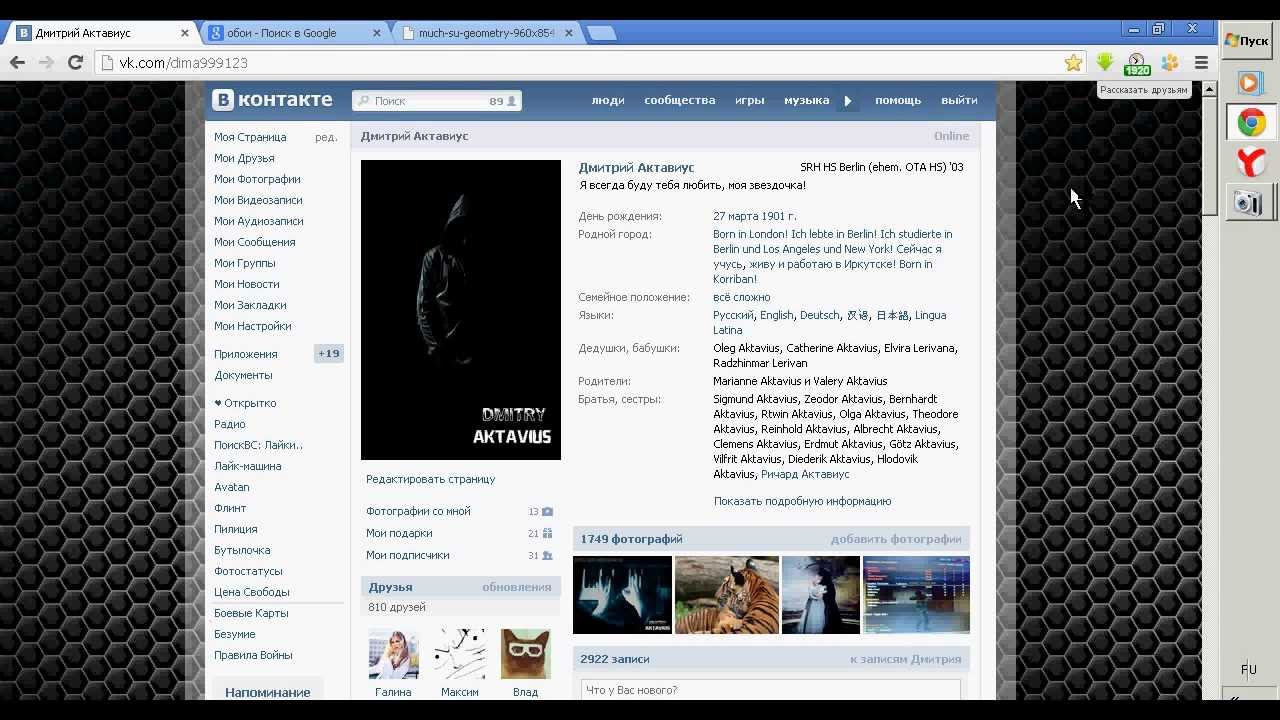Switch to much-su-geometry tab
This screenshot has height=720, width=1280.
[486, 33]
